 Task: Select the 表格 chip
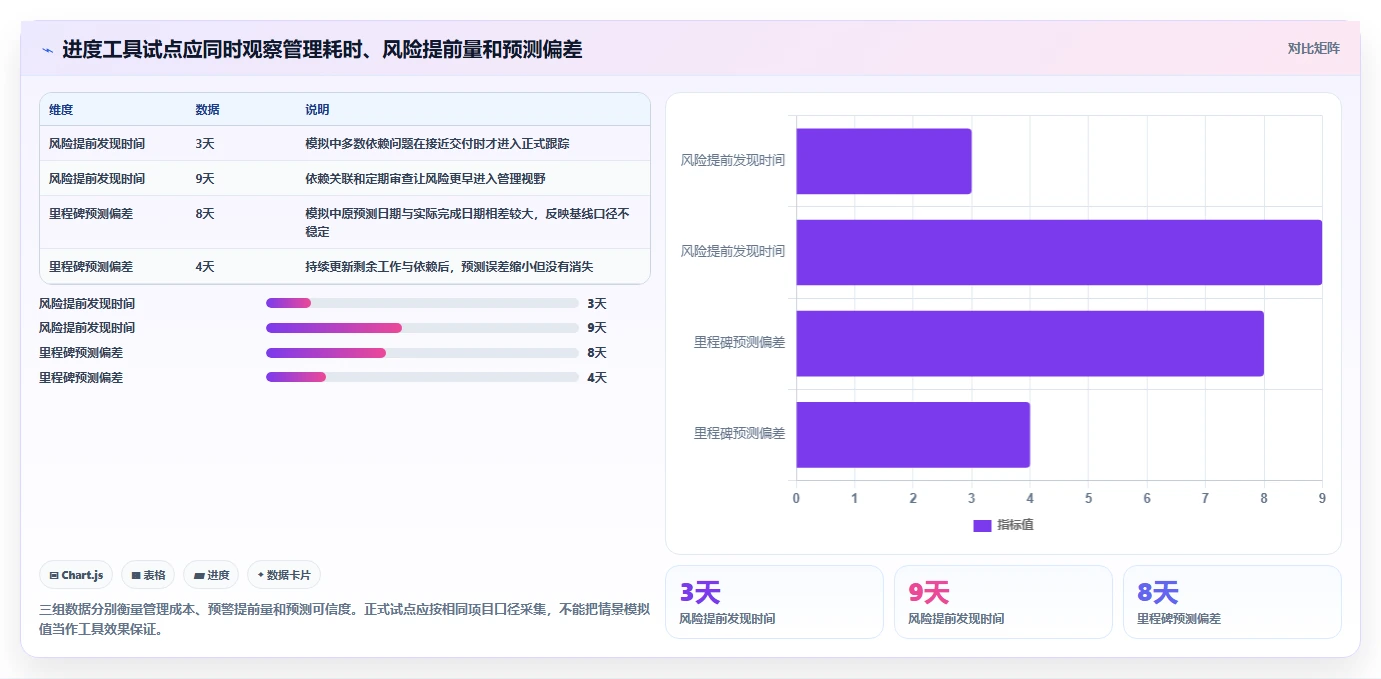coord(148,575)
